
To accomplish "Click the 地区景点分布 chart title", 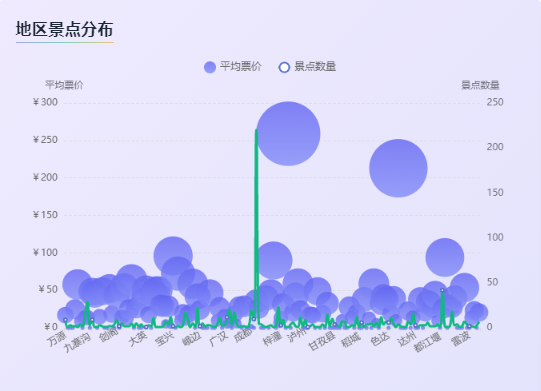I will click(65, 29).
